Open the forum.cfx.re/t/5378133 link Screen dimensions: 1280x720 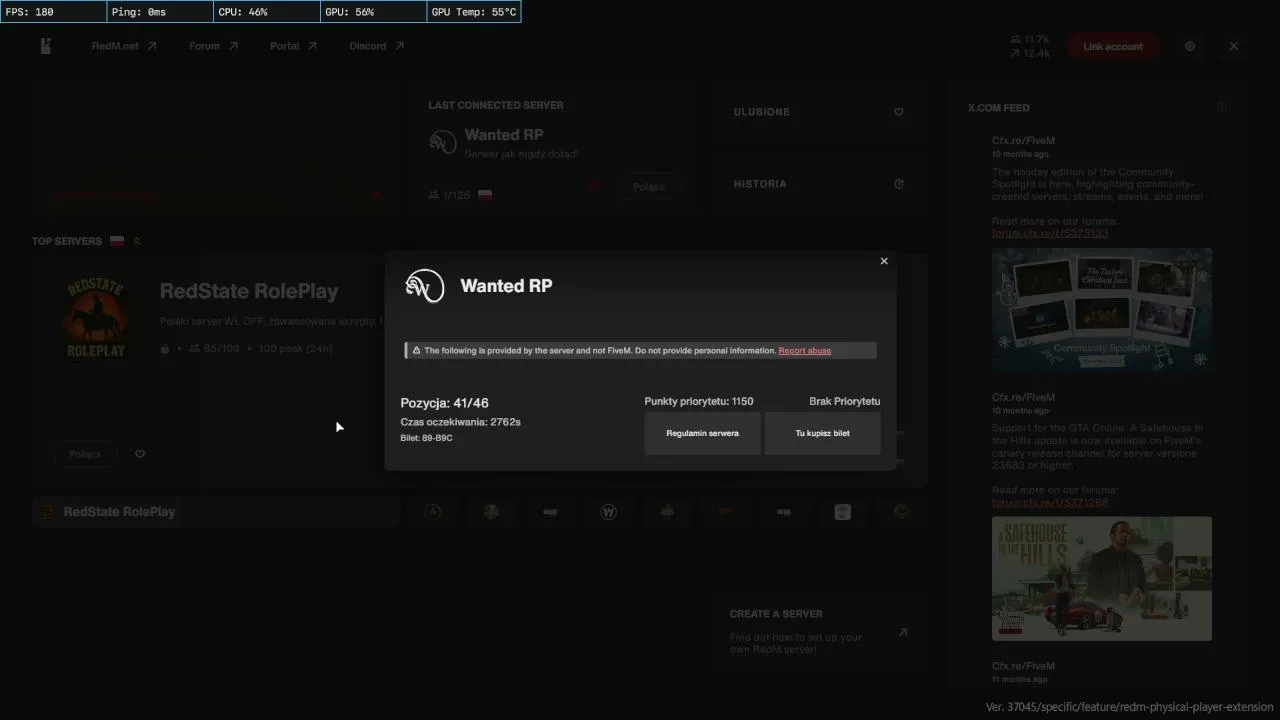click(x=1050, y=233)
